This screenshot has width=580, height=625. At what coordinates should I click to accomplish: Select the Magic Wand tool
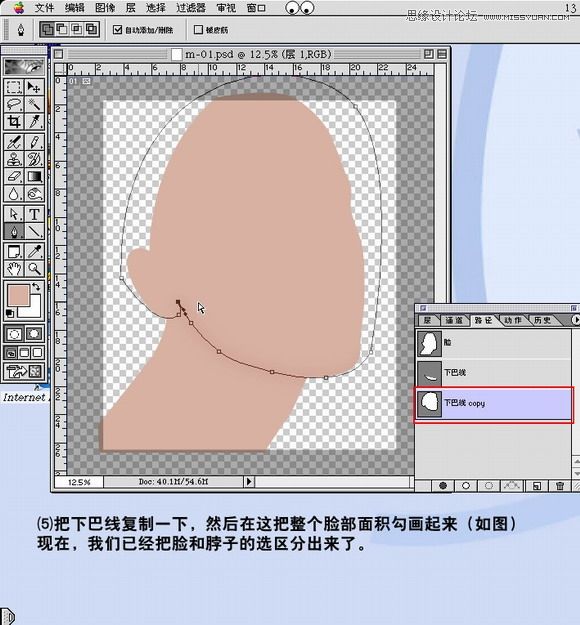click(x=34, y=104)
